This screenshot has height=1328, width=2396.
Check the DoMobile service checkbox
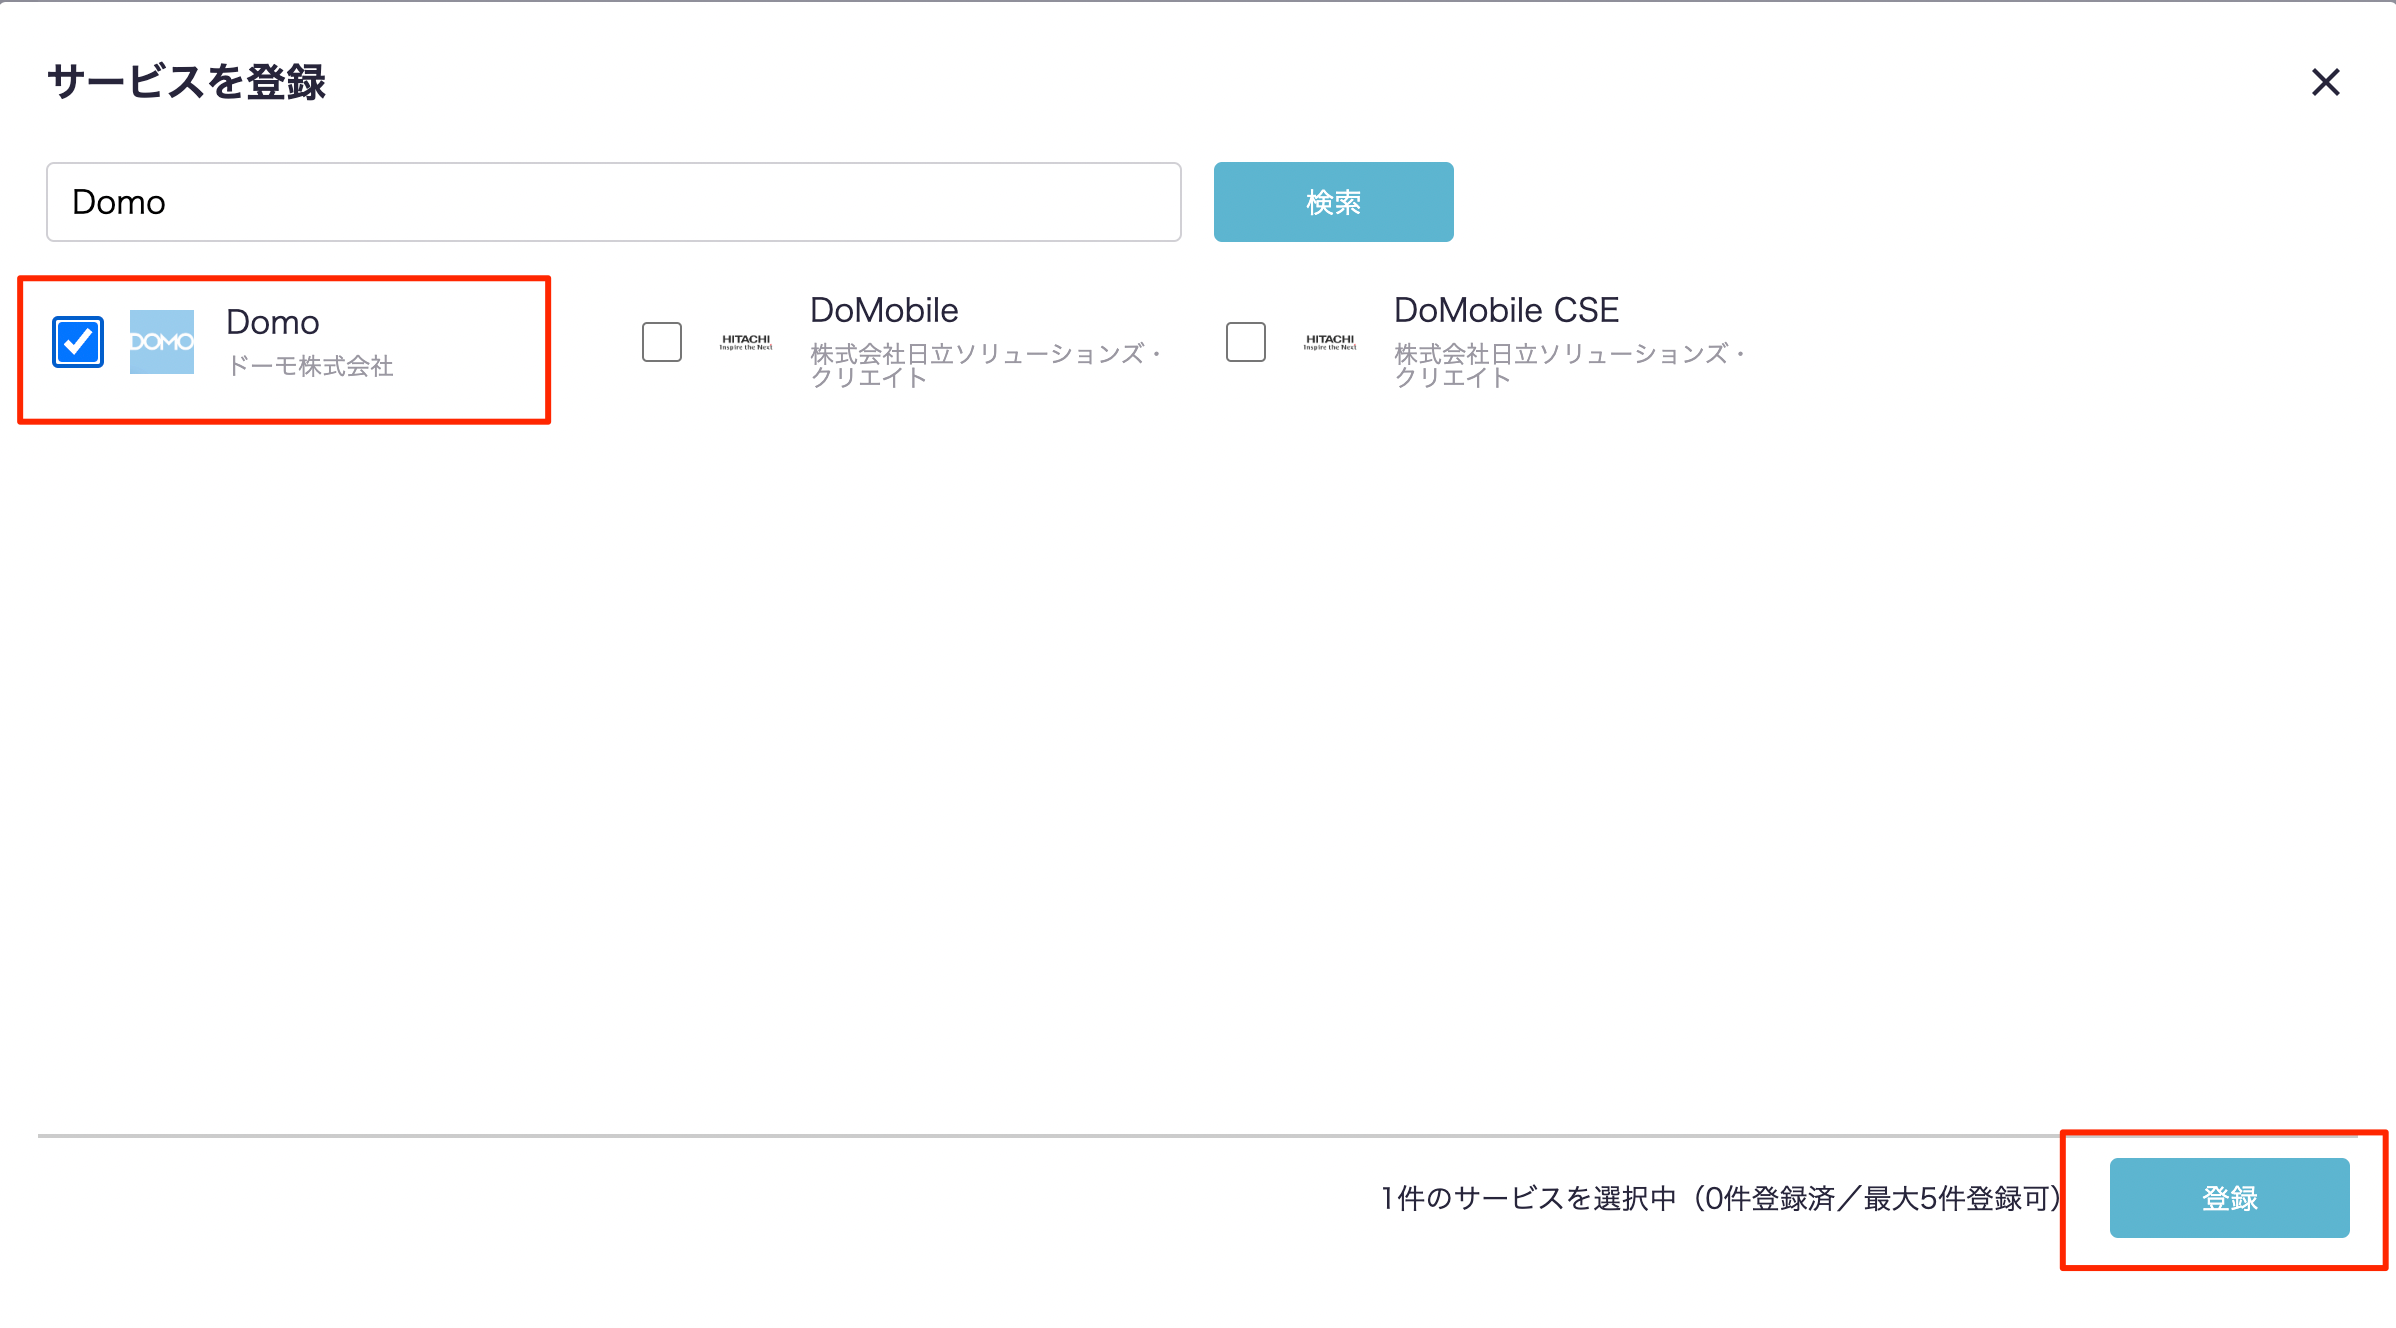pyautogui.click(x=662, y=342)
